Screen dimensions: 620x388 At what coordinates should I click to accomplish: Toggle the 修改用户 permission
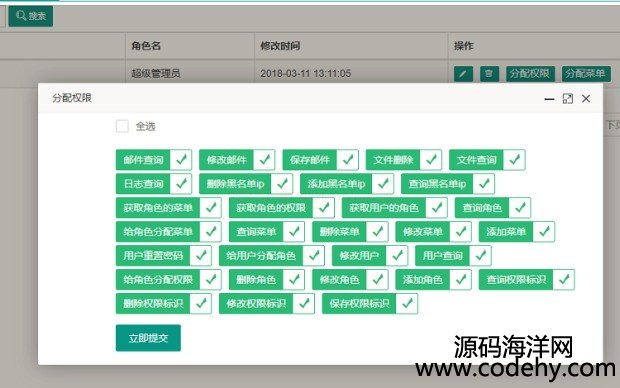tap(370, 256)
